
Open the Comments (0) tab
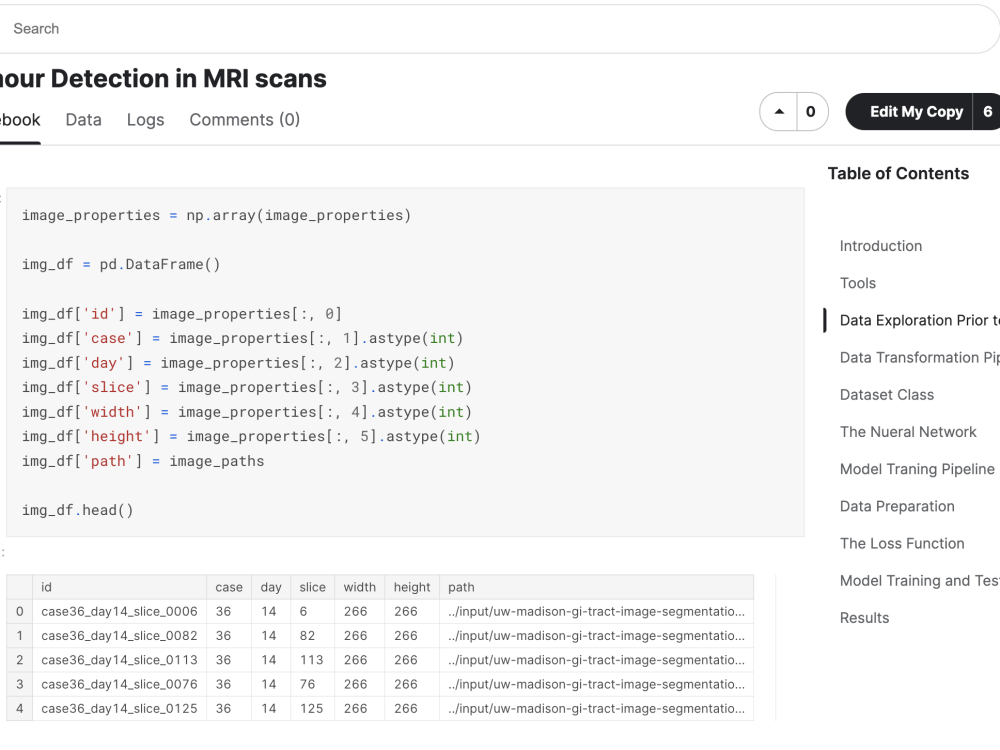[245, 120]
